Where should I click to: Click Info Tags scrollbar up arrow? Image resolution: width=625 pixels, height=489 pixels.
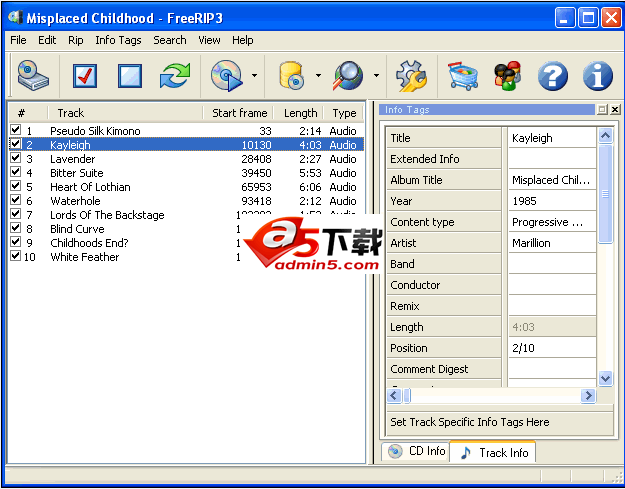point(605,136)
